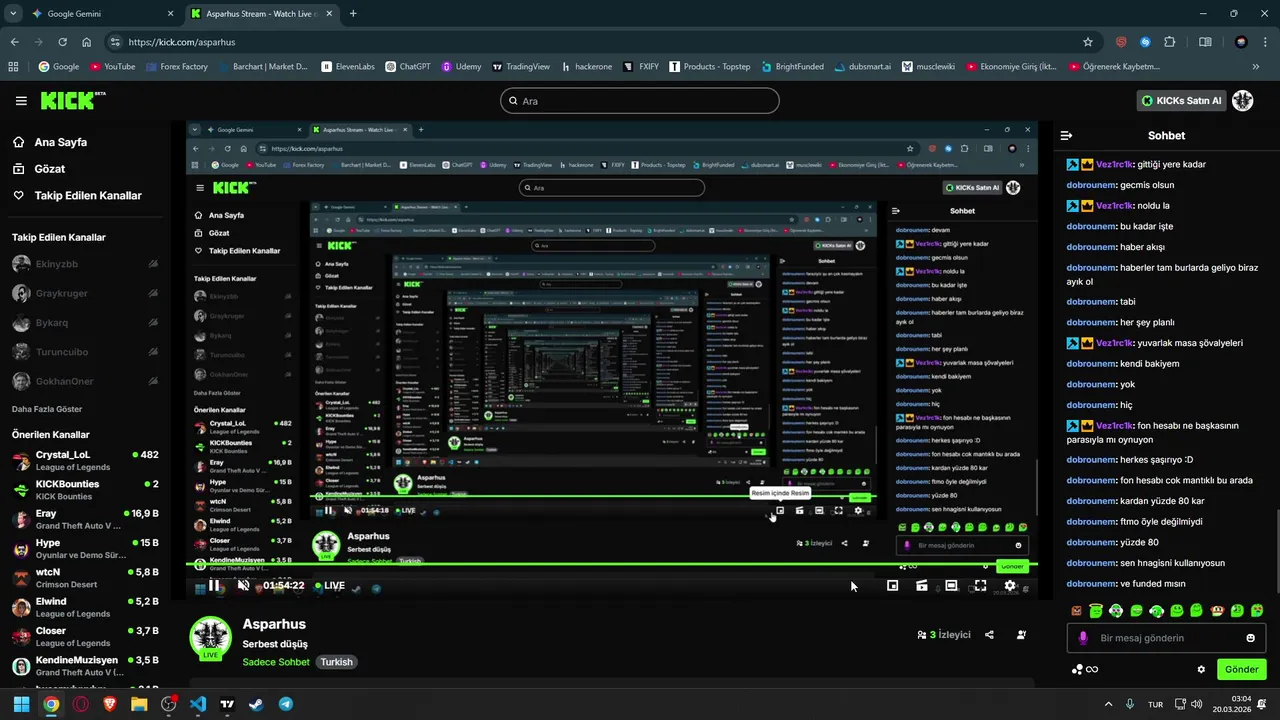1280x720 pixels.
Task: Open Steam from the taskbar
Action: tap(256, 704)
